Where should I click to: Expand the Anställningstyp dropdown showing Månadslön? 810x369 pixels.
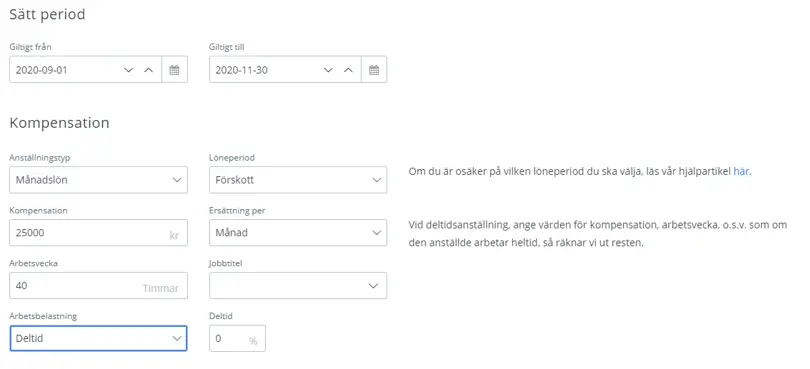pos(98,180)
